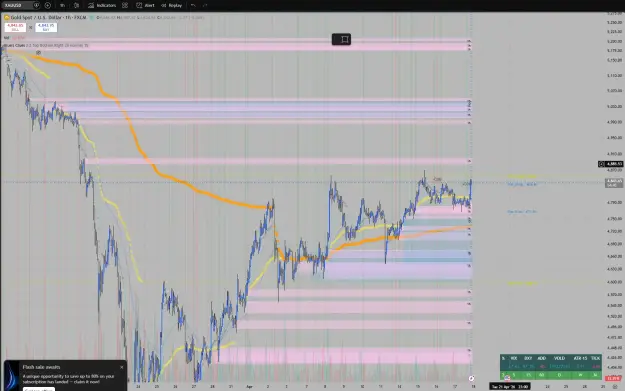The image size is (625, 391).
Task: Click the VOLD column in green table
Action: click(x=559, y=358)
